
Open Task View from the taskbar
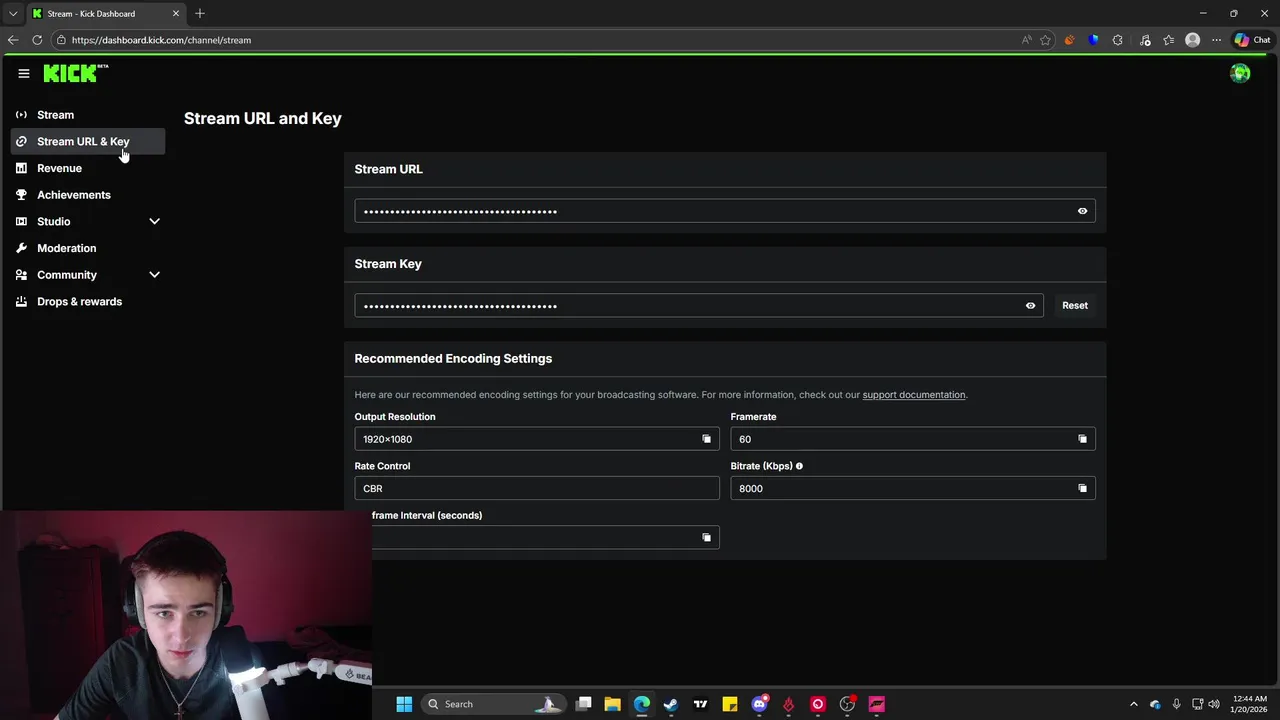[583, 704]
